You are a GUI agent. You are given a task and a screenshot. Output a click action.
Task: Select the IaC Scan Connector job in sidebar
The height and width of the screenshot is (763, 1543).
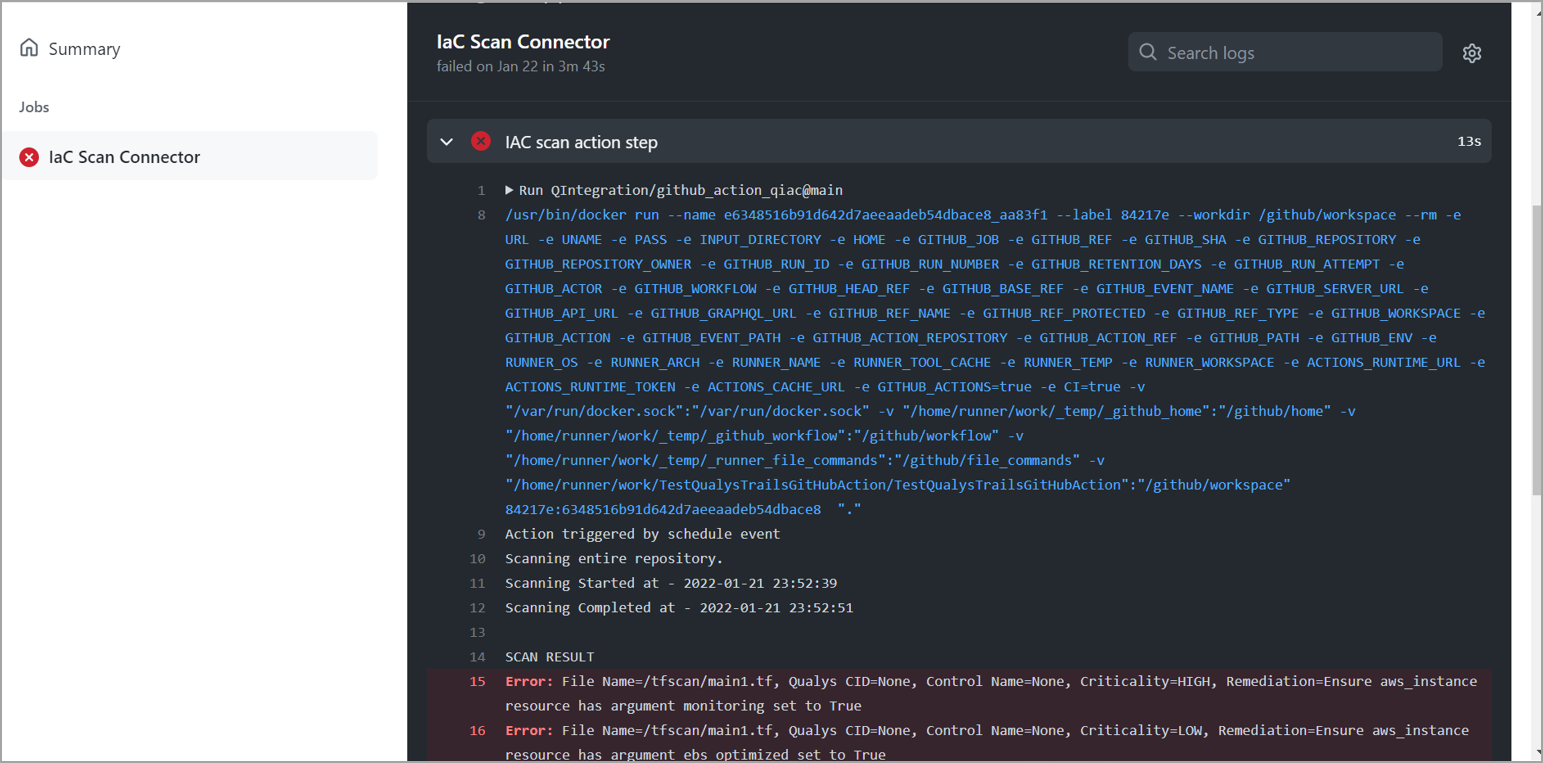(124, 157)
